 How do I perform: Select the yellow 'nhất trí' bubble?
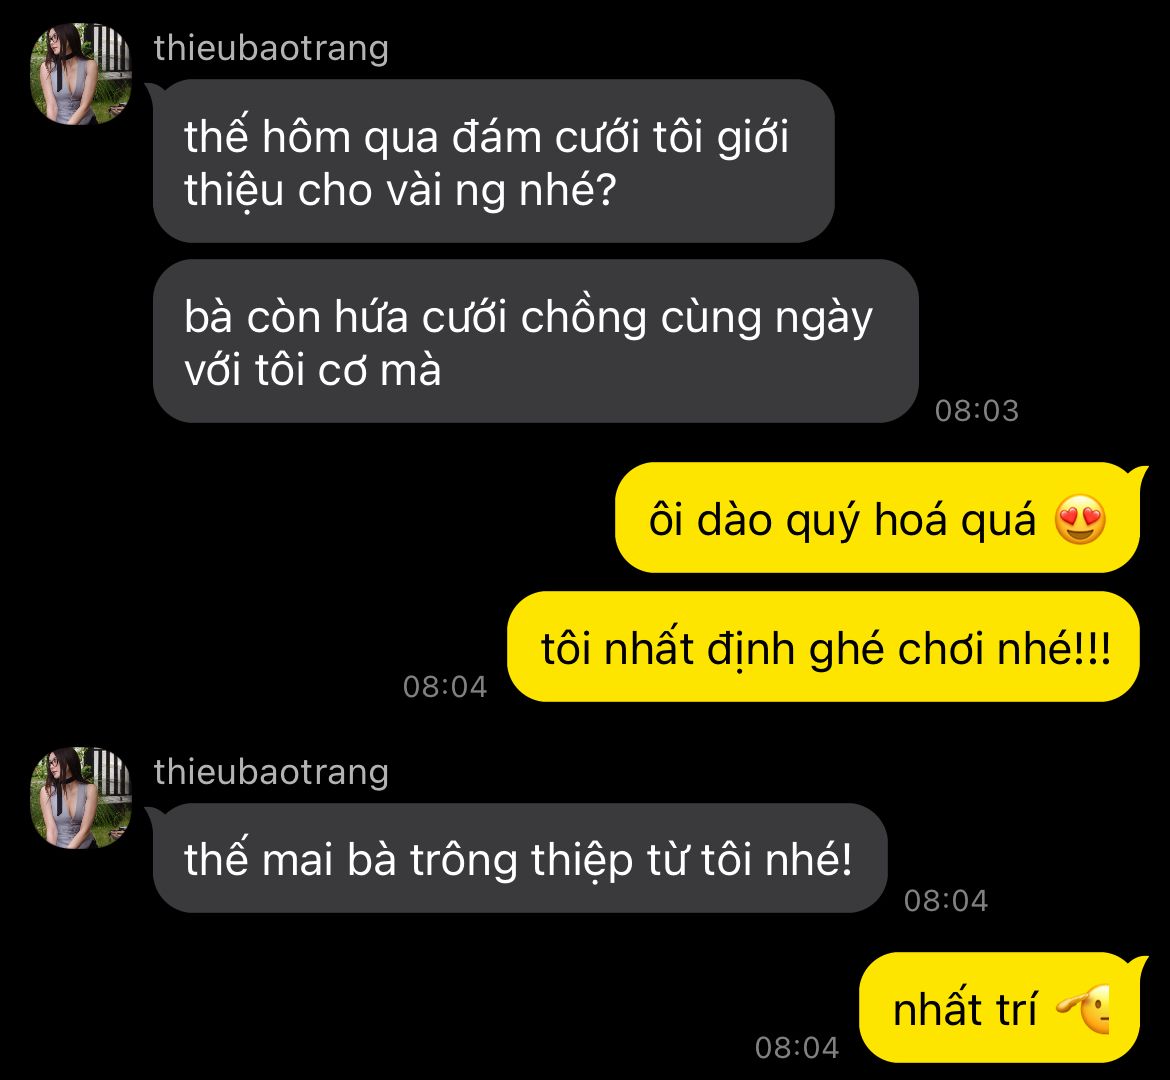[x=1000, y=1008]
